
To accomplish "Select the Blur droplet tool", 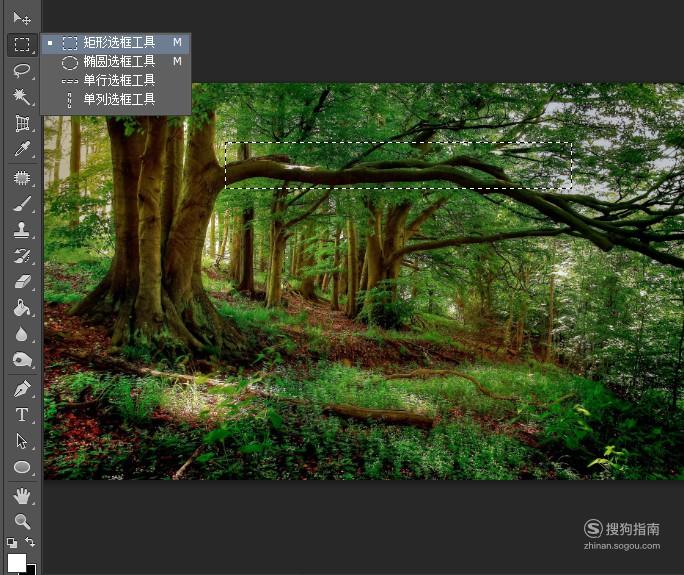I will pos(21,334).
